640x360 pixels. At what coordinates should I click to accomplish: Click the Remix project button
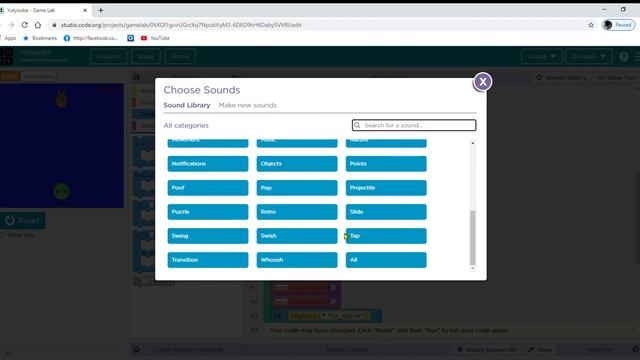[x=180, y=56]
